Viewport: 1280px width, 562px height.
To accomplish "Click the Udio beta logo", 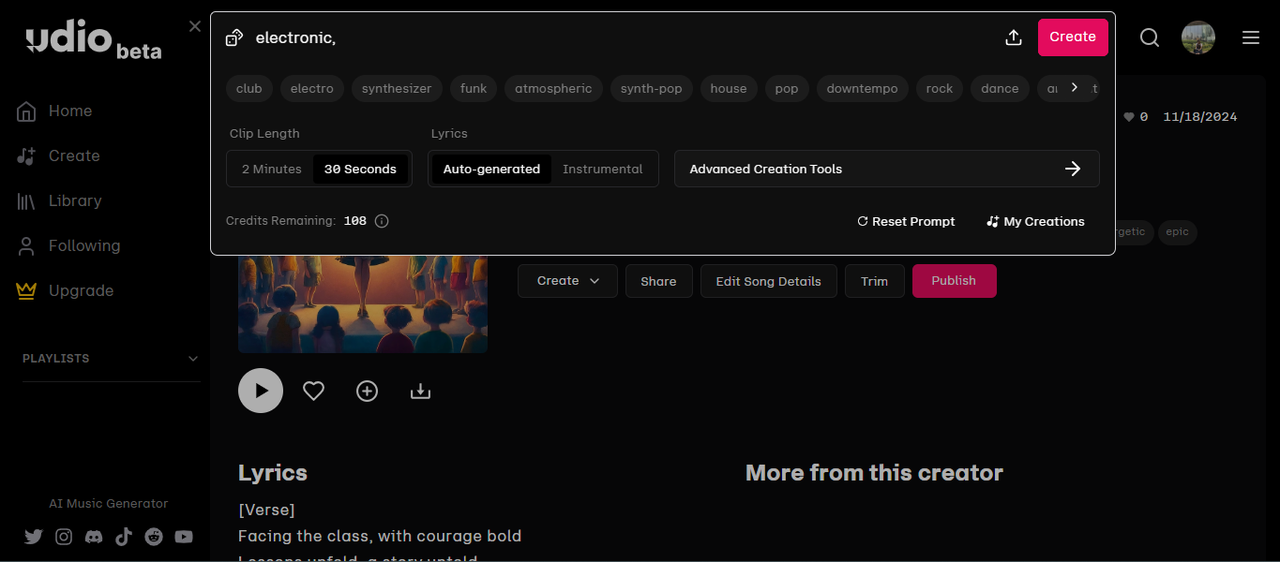I will click(x=93, y=39).
